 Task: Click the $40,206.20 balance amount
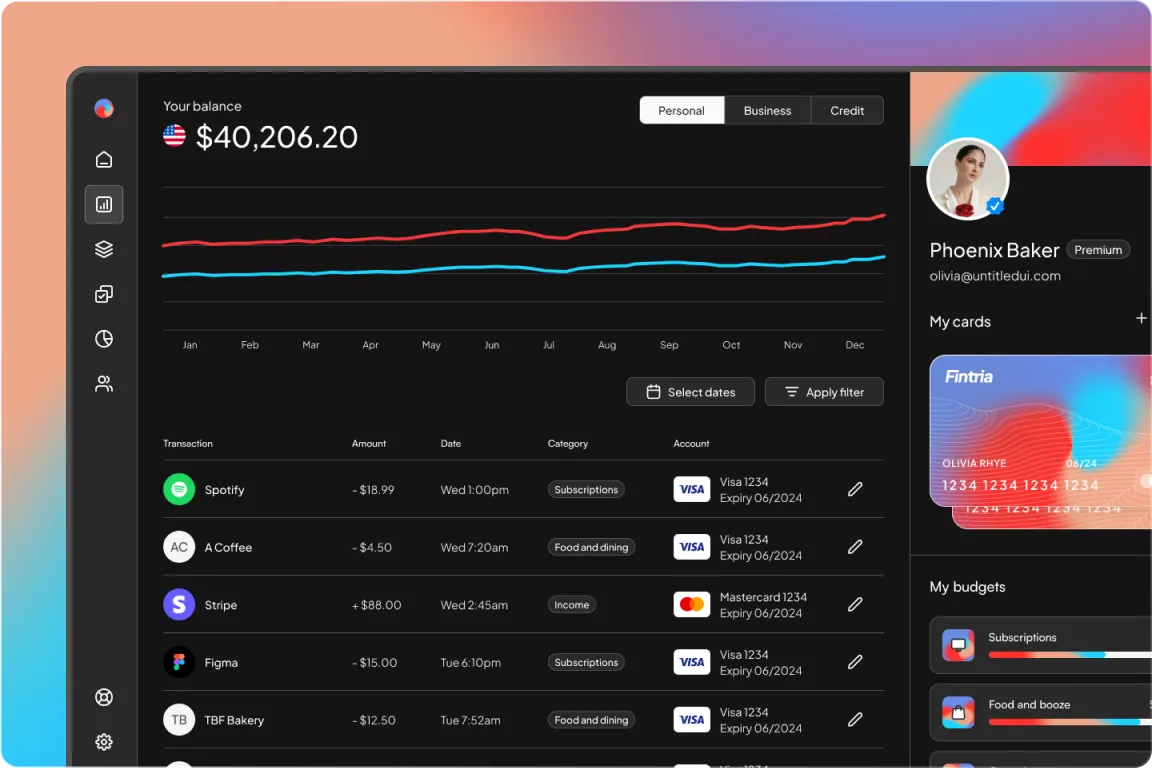pyautogui.click(x=276, y=137)
